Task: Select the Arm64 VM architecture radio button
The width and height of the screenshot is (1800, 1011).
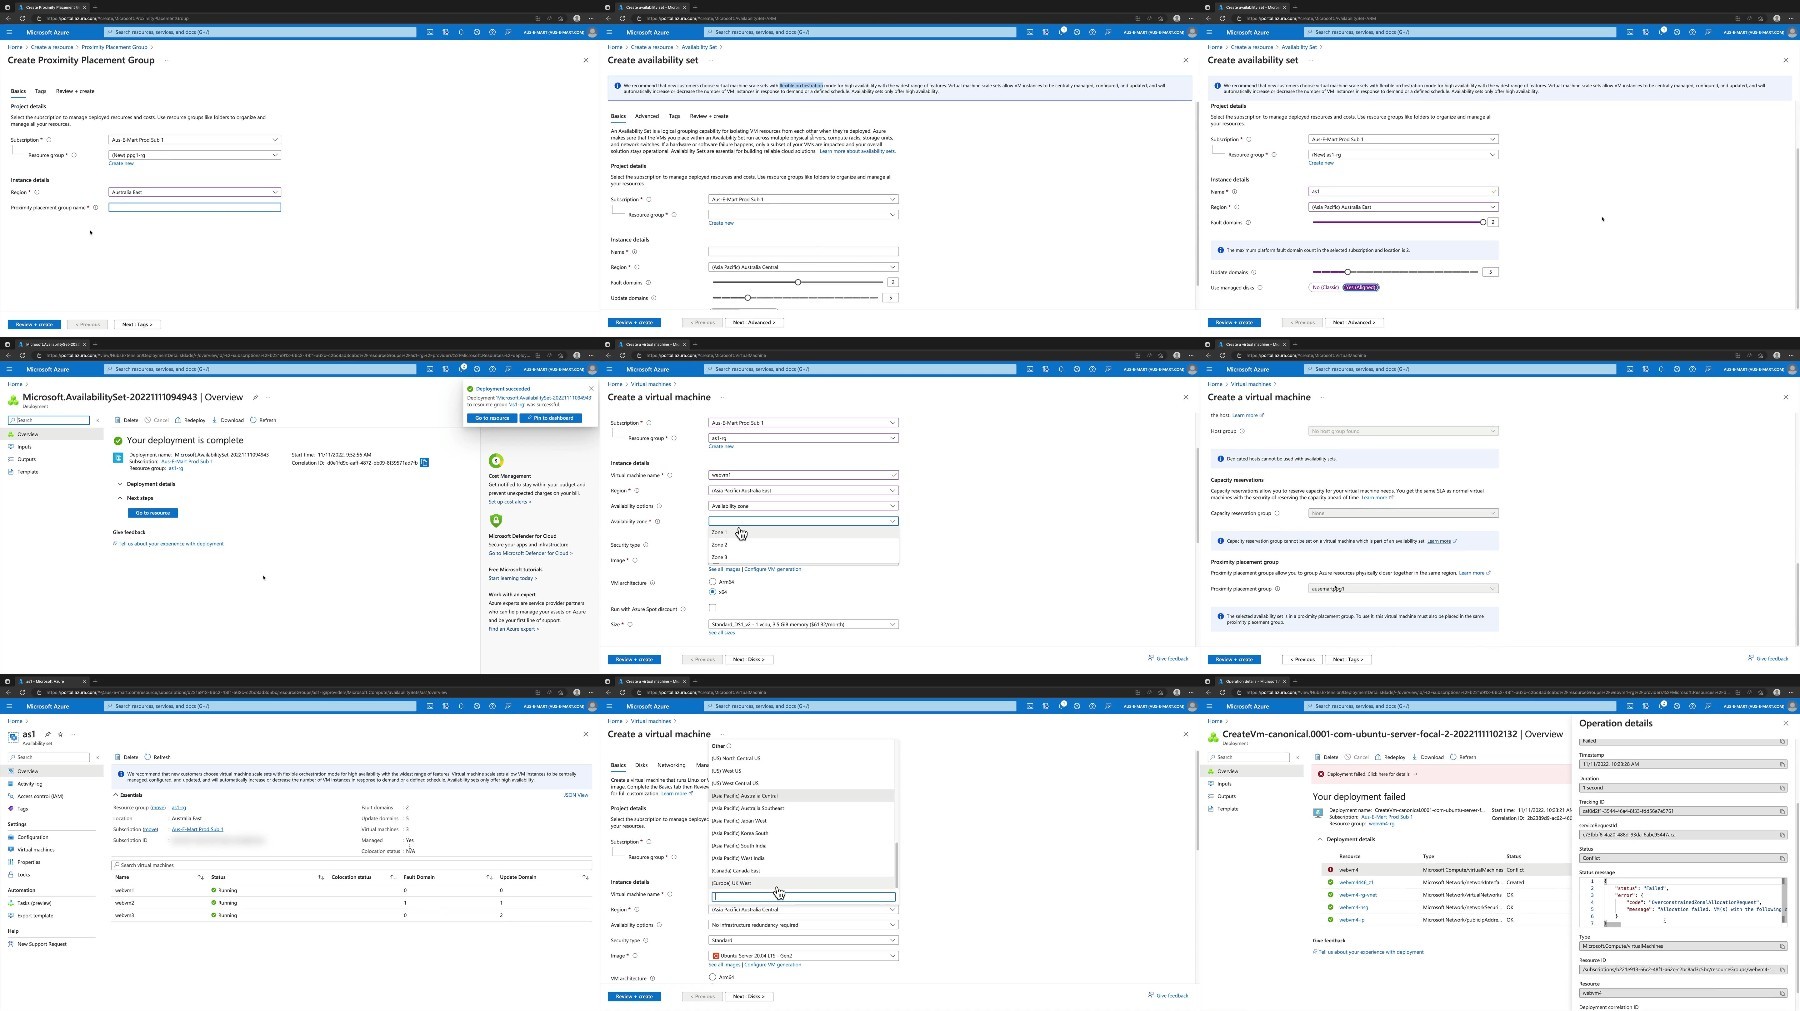Action: [712, 581]
